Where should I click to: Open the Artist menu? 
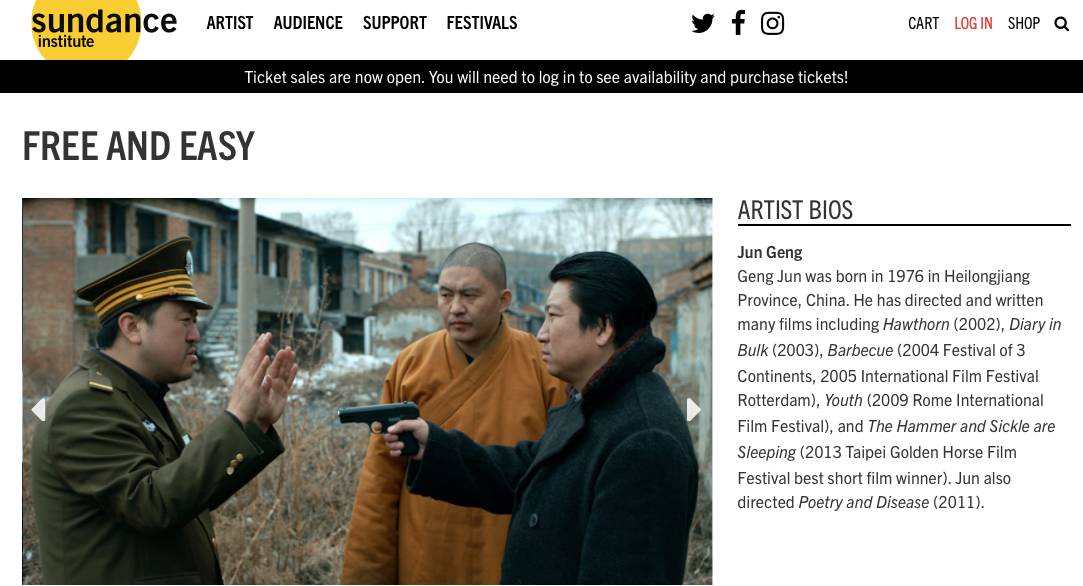point(230,23)
